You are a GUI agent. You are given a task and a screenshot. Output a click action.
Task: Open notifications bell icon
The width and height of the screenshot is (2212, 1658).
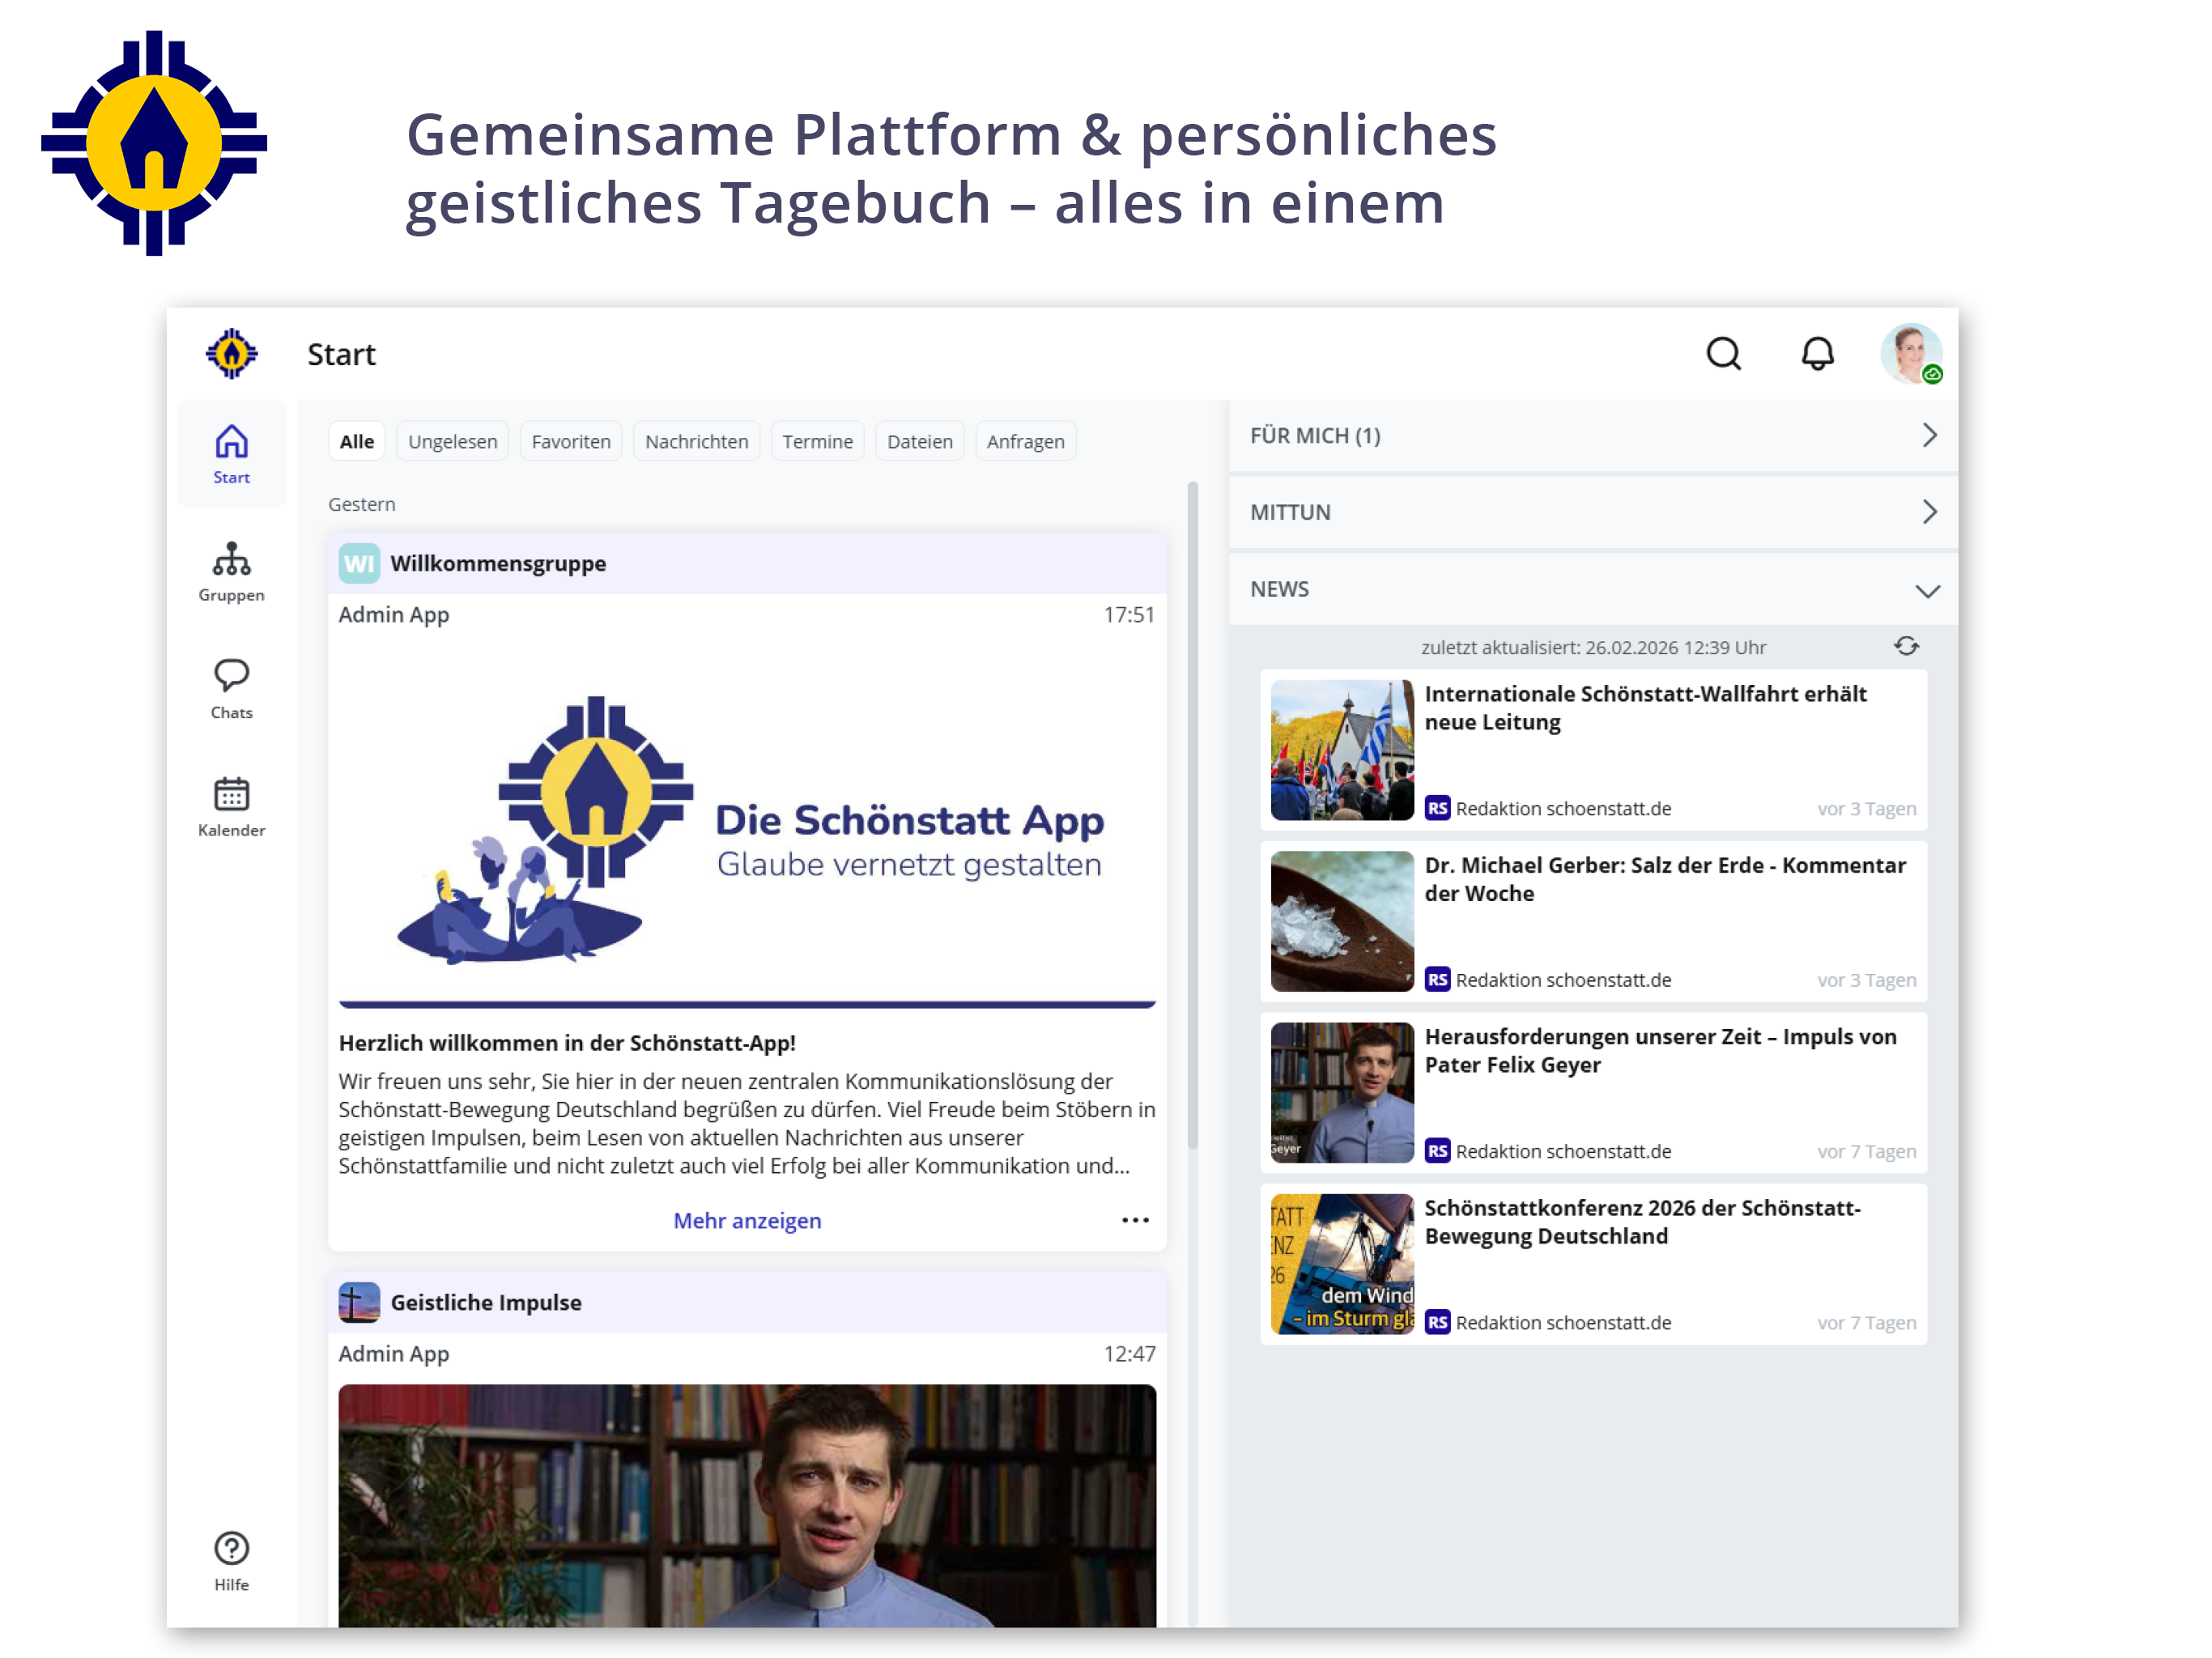[x=1817, y=354]
